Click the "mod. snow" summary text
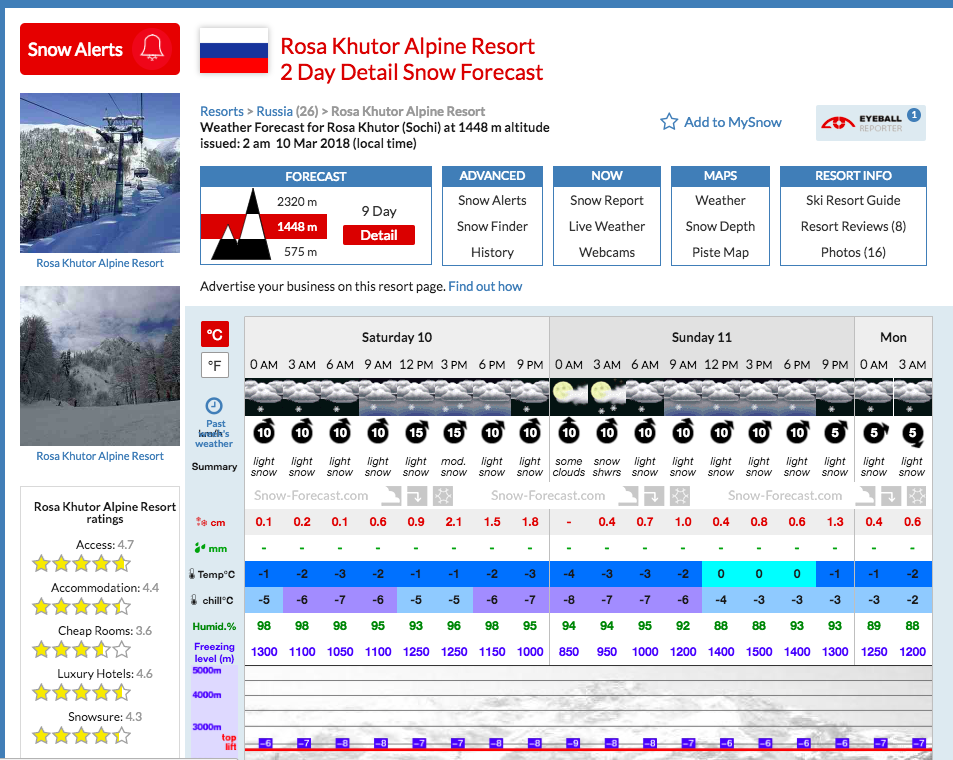Viewport: 953px width, 760px height. (453, 467)
